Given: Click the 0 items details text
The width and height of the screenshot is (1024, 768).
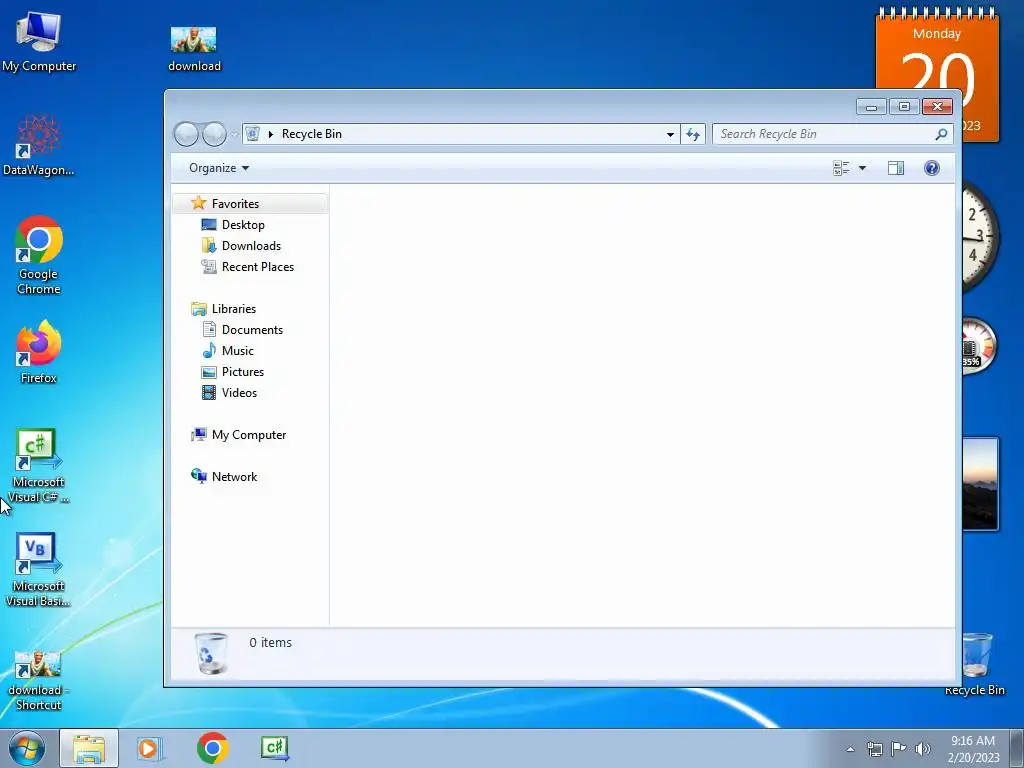Looking at the screenshot, I should pyautogui.click(x=270, y=643).
